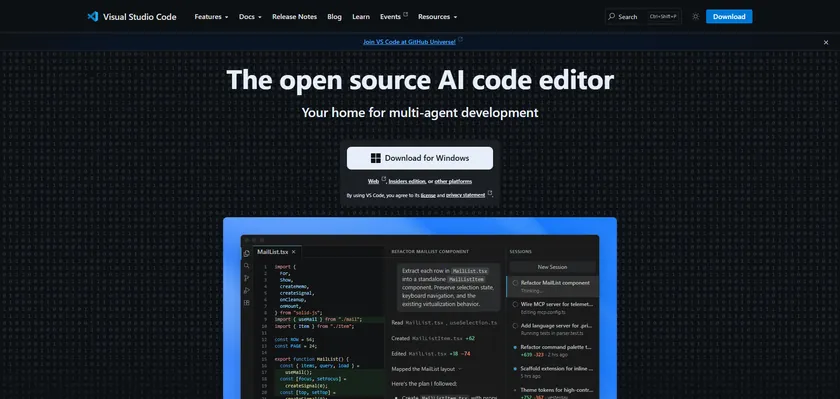840x399 pixels.
Task: Select Theme tokens for high-contr... session
Action: point(552,393)
